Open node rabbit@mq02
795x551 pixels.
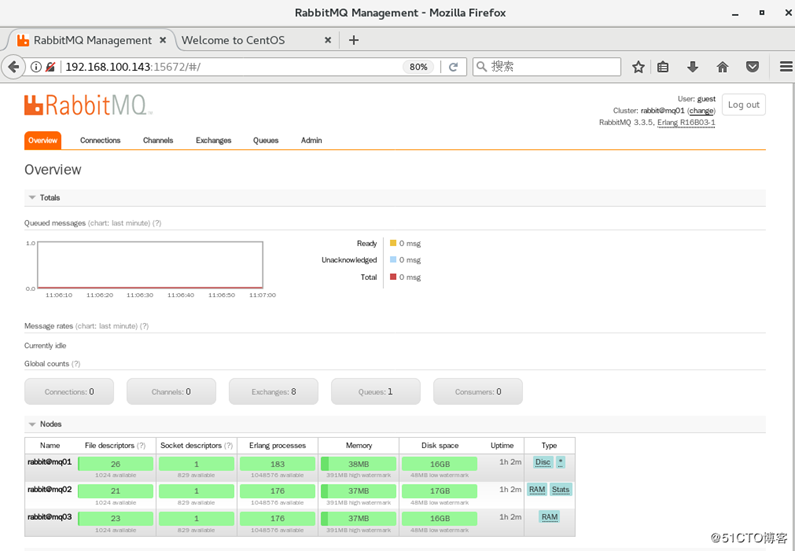(50, 489)
